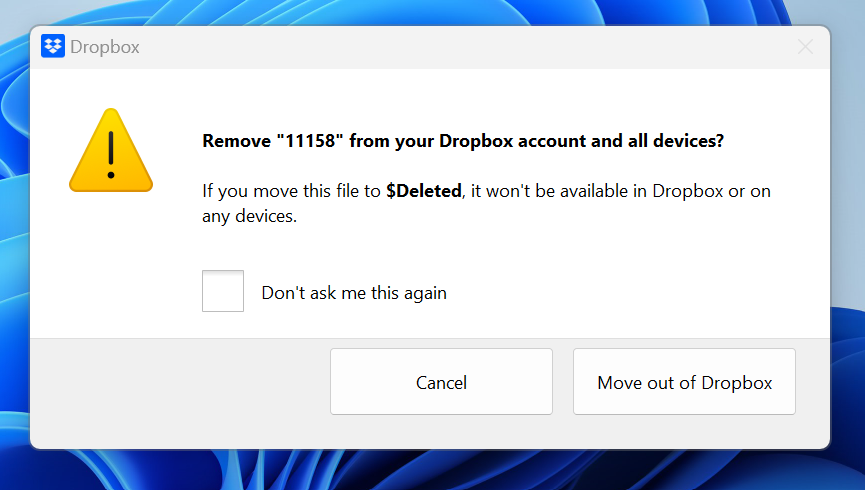Click the "Don't ask me this again" label
Screen dimensions: 865x490
(x=354, y=293)
